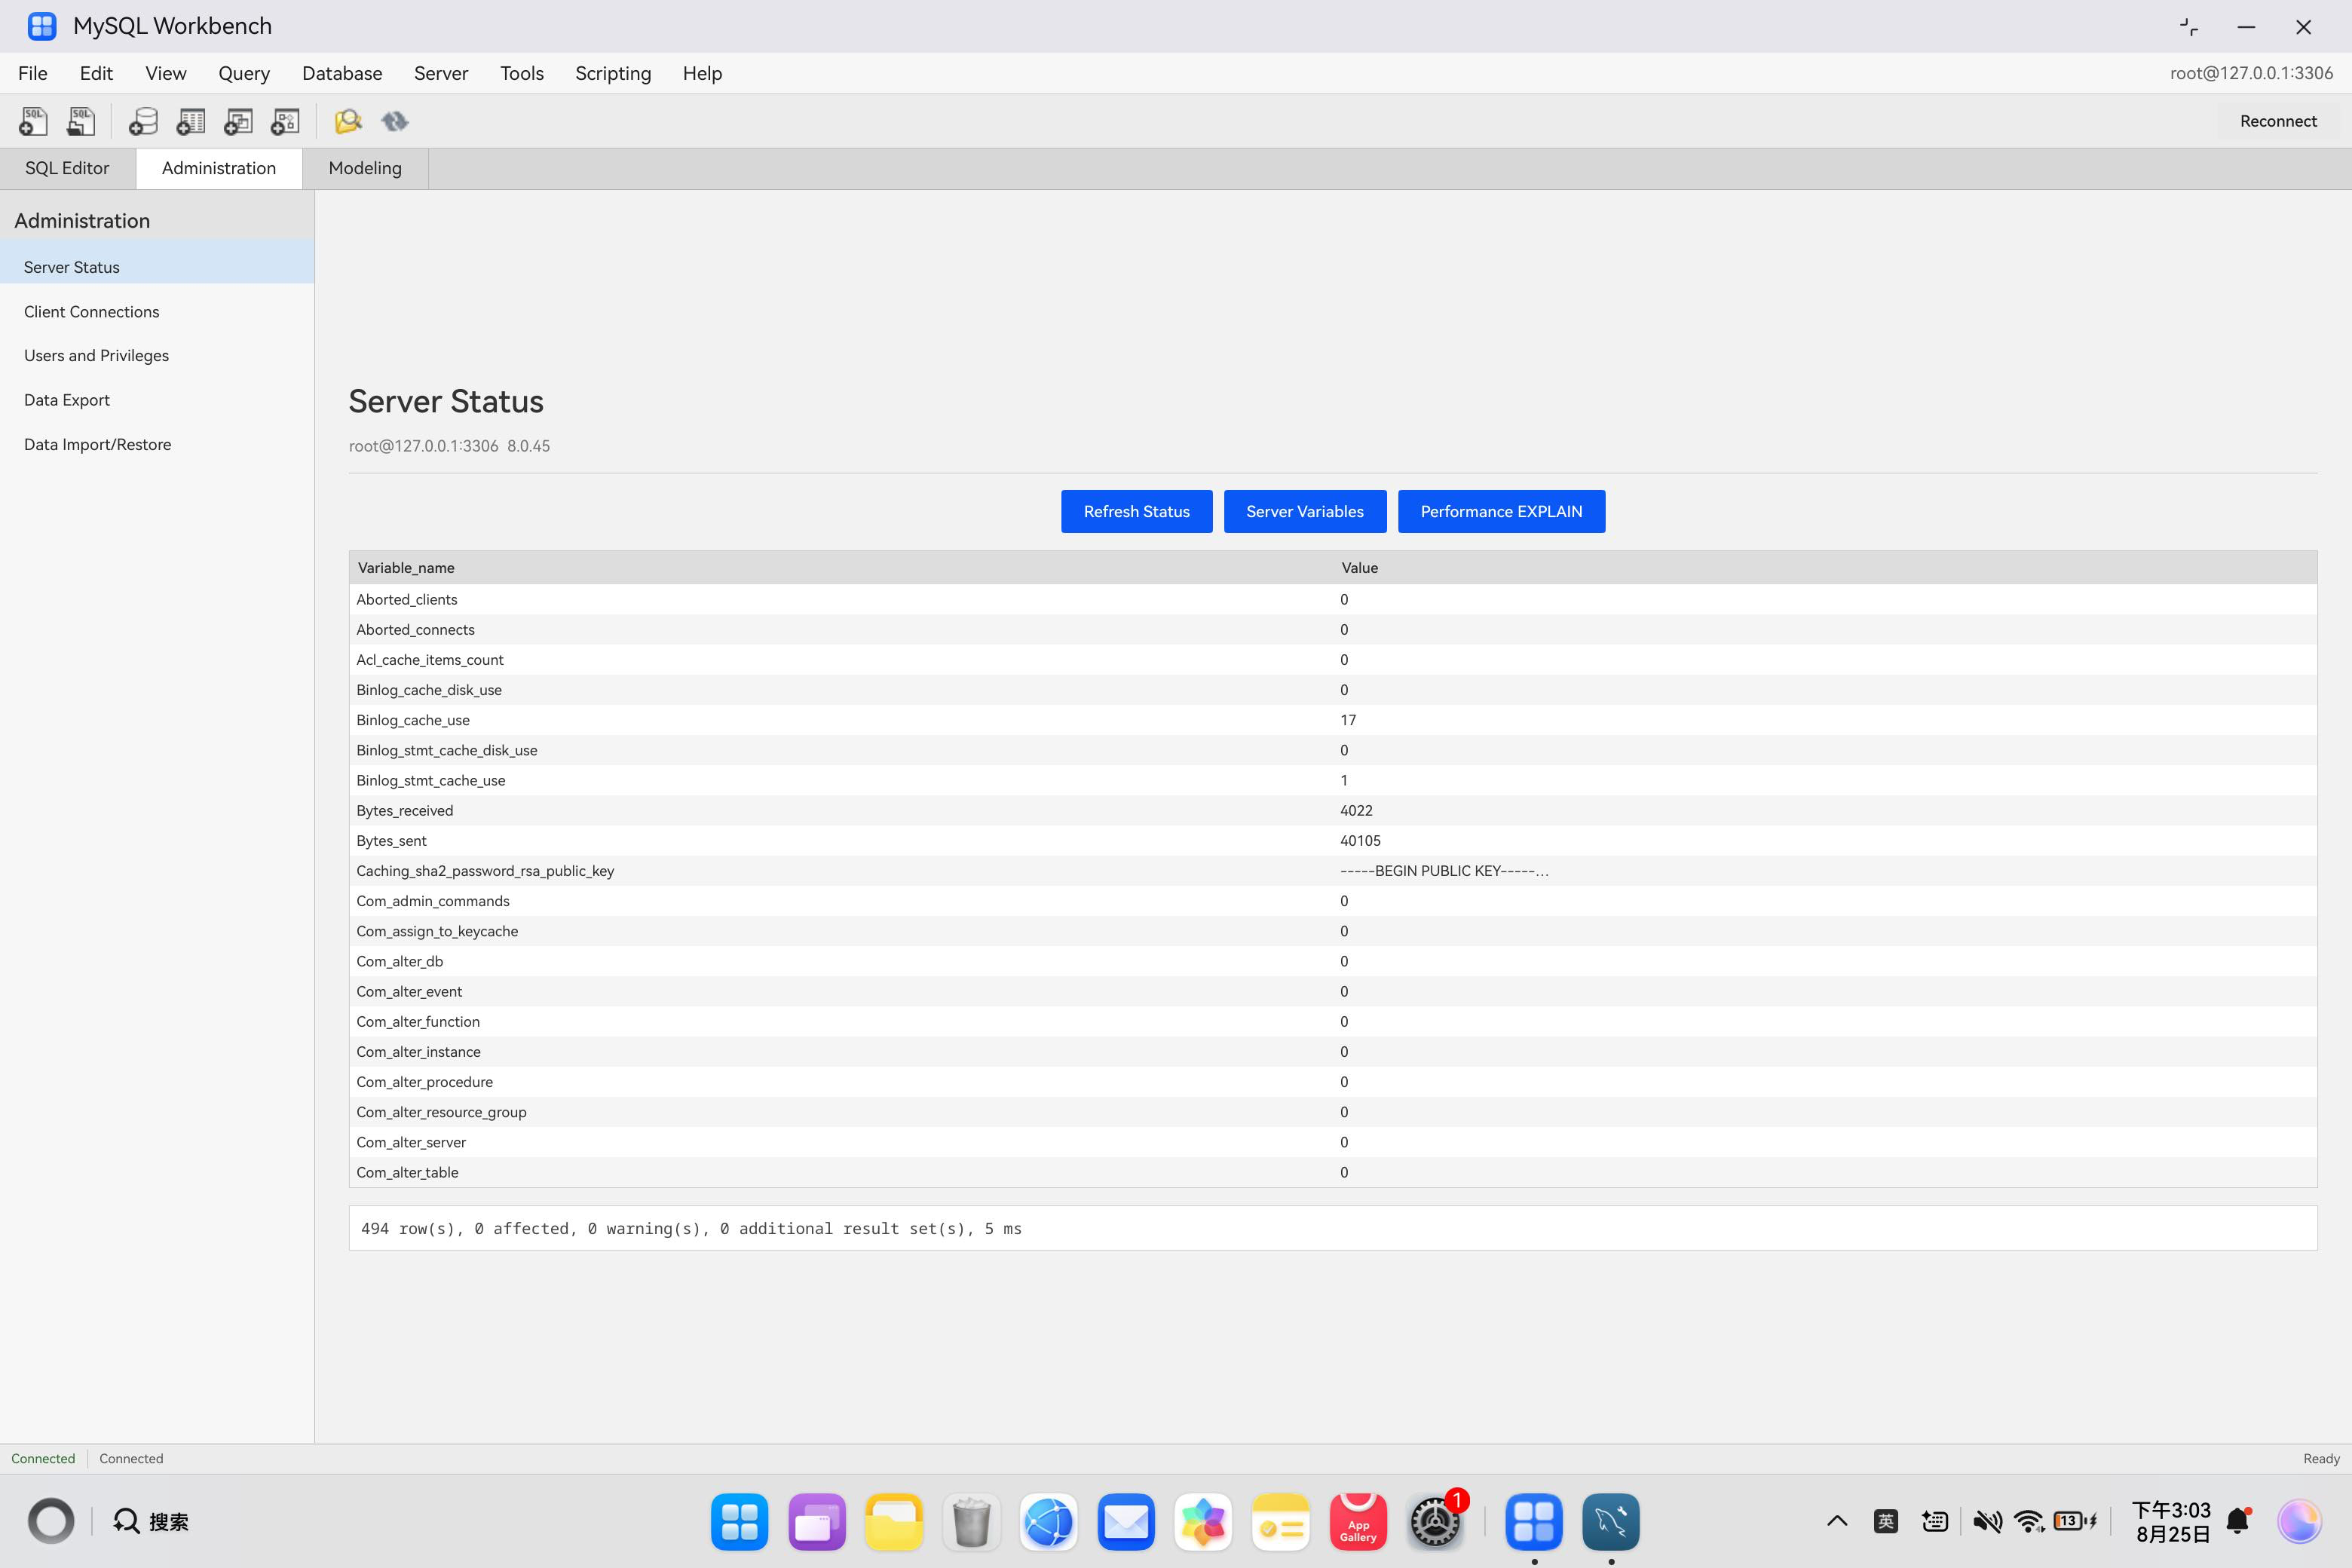Image resolution: width=2352 pixels, height=1568 pixels.
Task: Open the MySQL Workbench dolphin dock icon
Action: pos(1610,1521)
